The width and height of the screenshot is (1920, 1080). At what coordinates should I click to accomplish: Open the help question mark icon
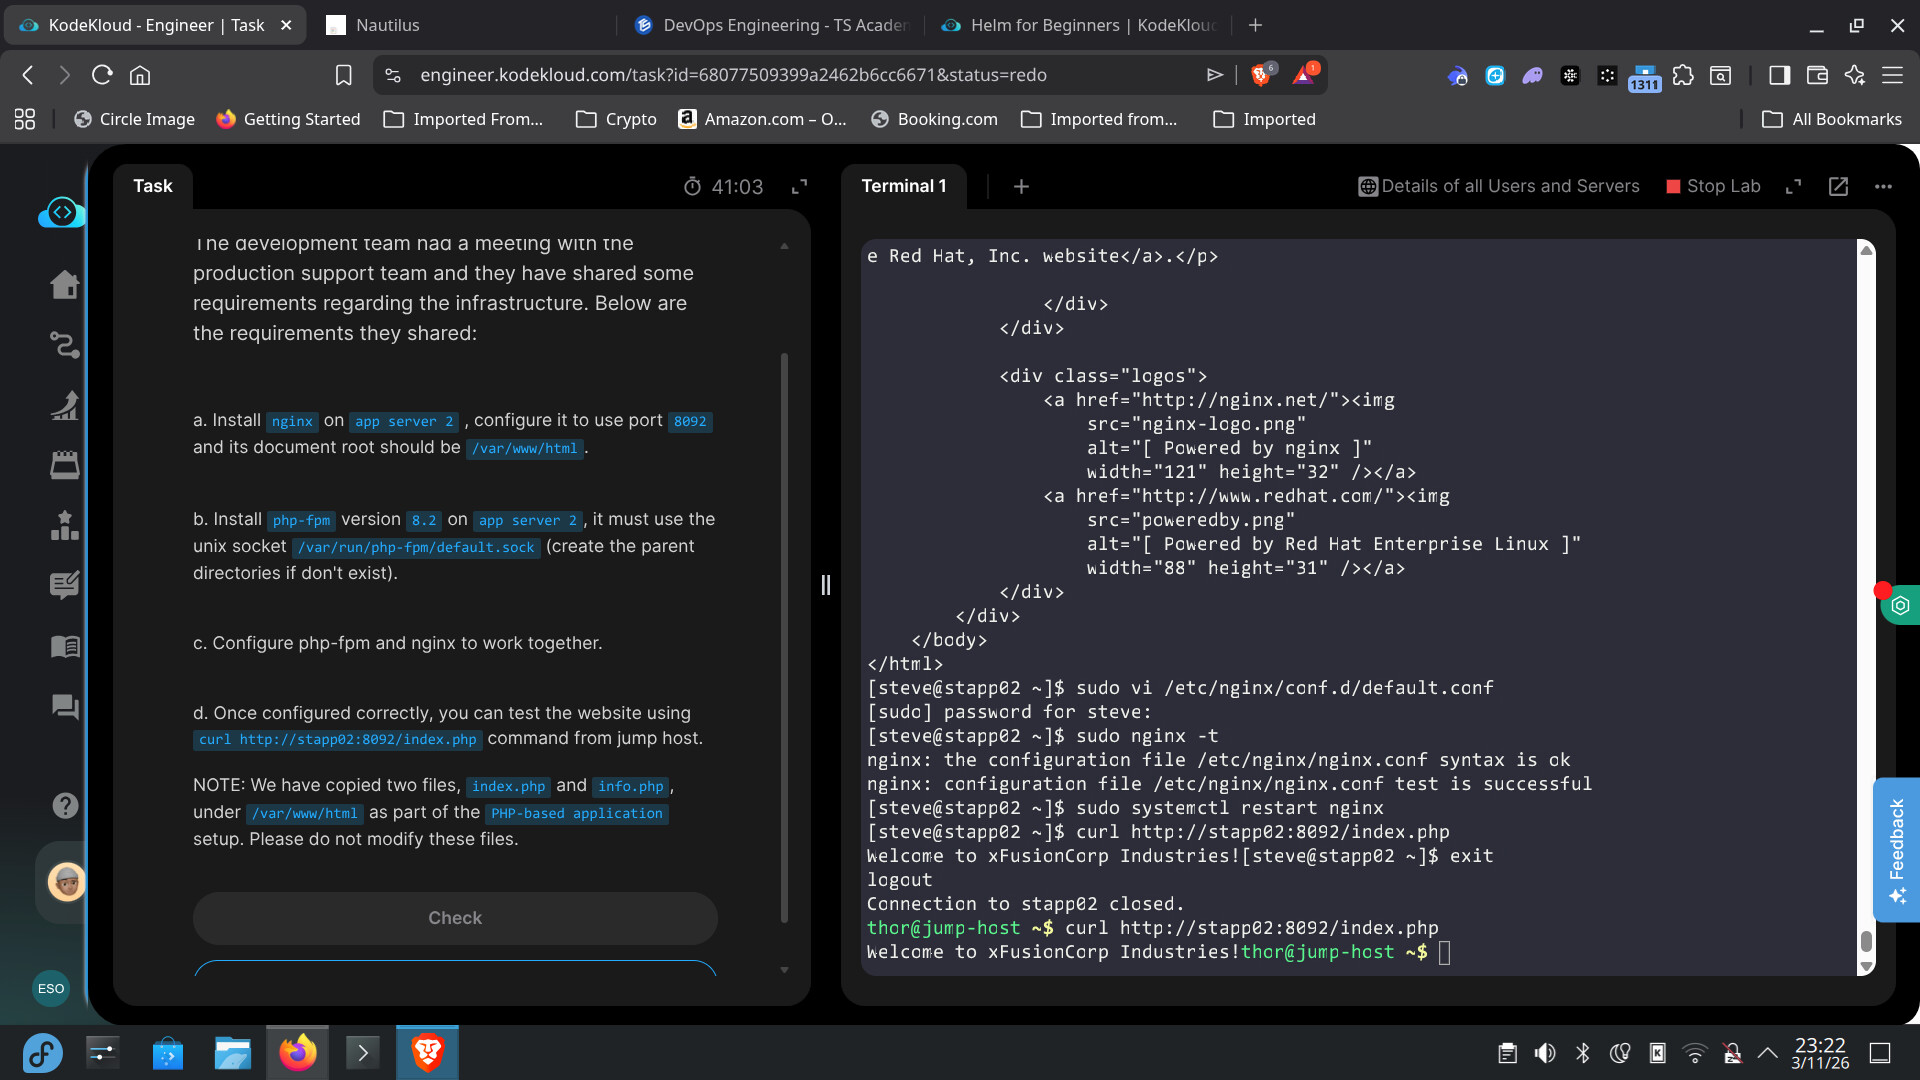tap(65, 805)
